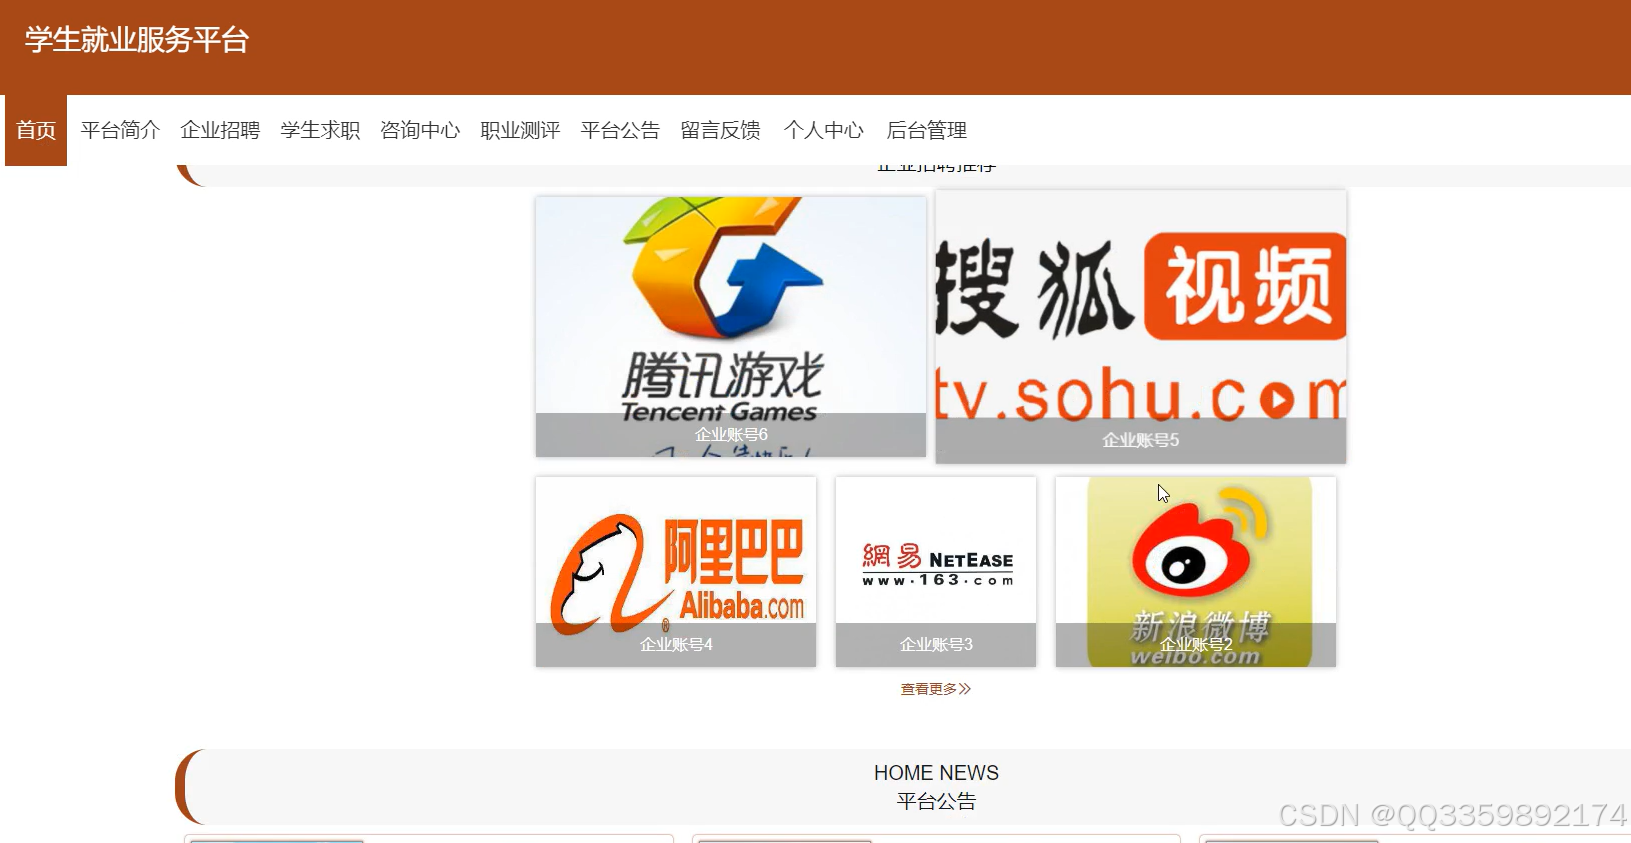Open 咨询中心 navigation item

[420, 130]
